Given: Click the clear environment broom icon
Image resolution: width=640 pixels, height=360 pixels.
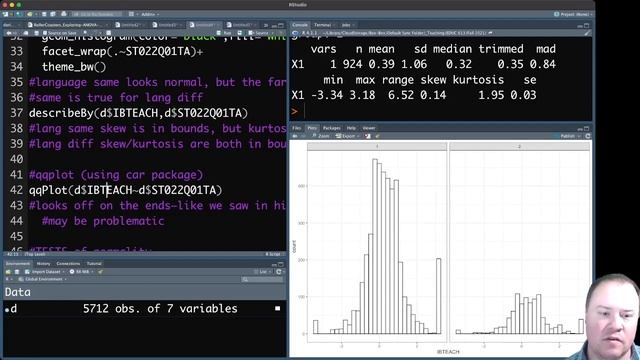Looking at the screenshot, I should coord(100,272).
